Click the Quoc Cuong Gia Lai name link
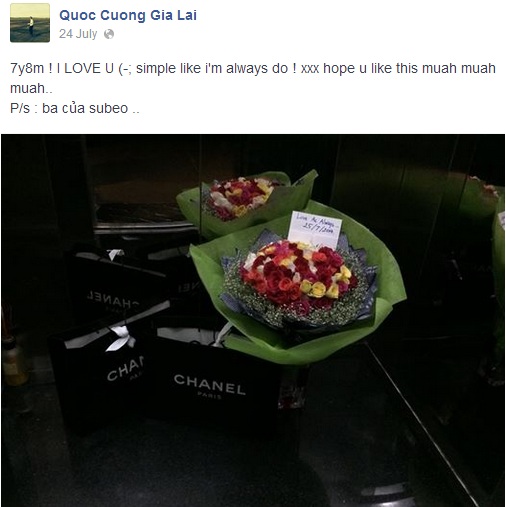The image size is (506, 507). [x=128, y=15]
